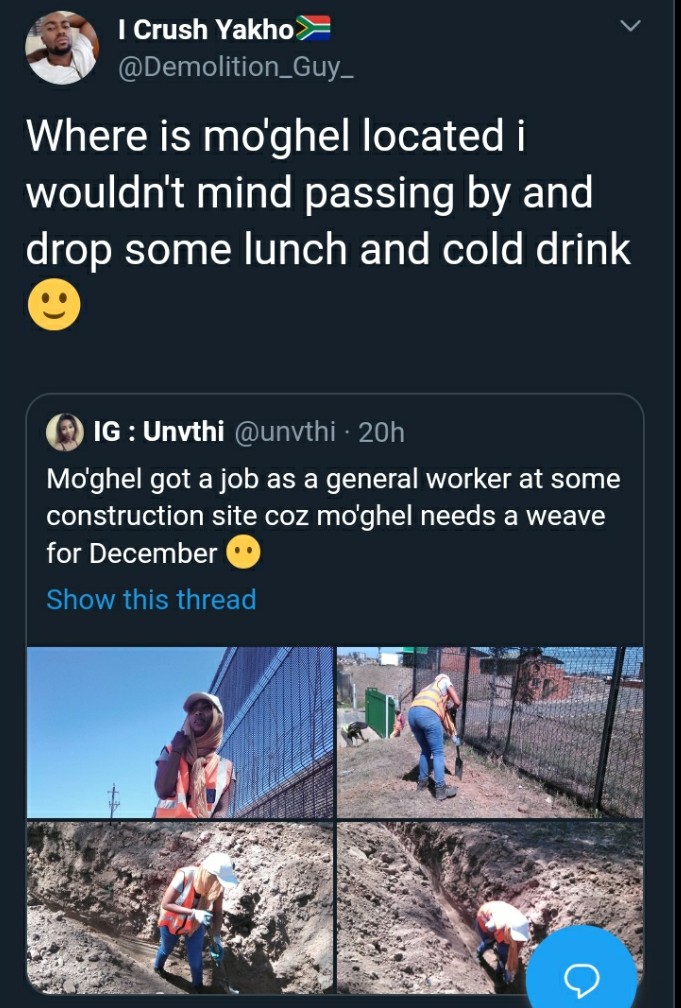Click the neutral face emoji after December
This screenshot has height=1008, width=681.
tap(243, 553)
